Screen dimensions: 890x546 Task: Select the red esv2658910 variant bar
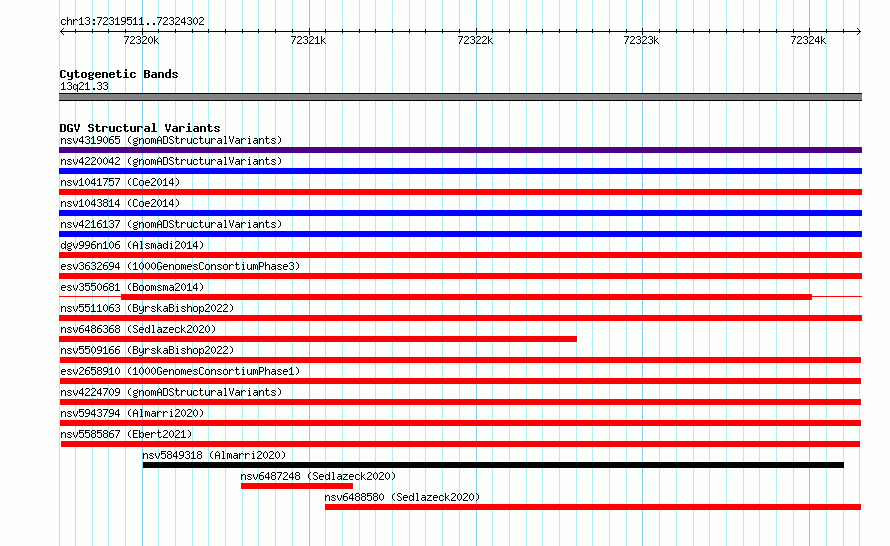(460, 381)
